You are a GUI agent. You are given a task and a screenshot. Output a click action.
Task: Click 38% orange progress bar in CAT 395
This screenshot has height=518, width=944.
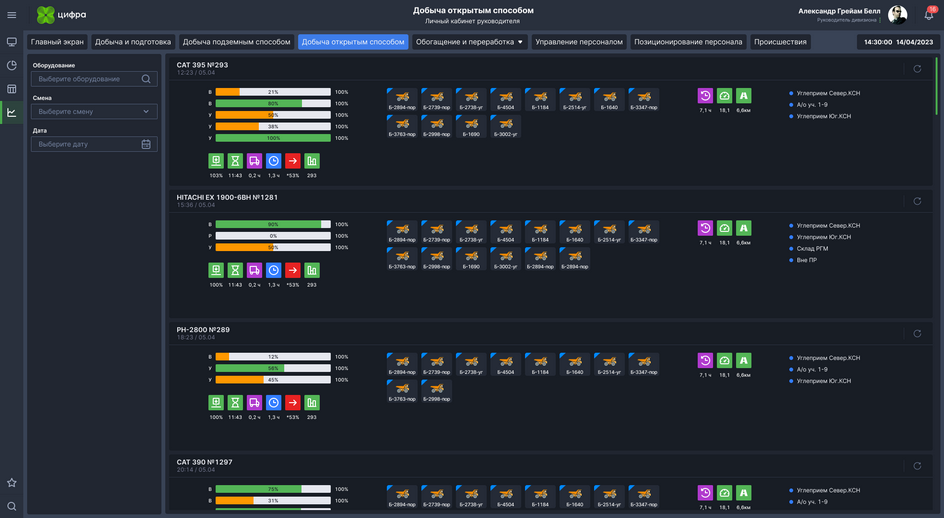273,126
